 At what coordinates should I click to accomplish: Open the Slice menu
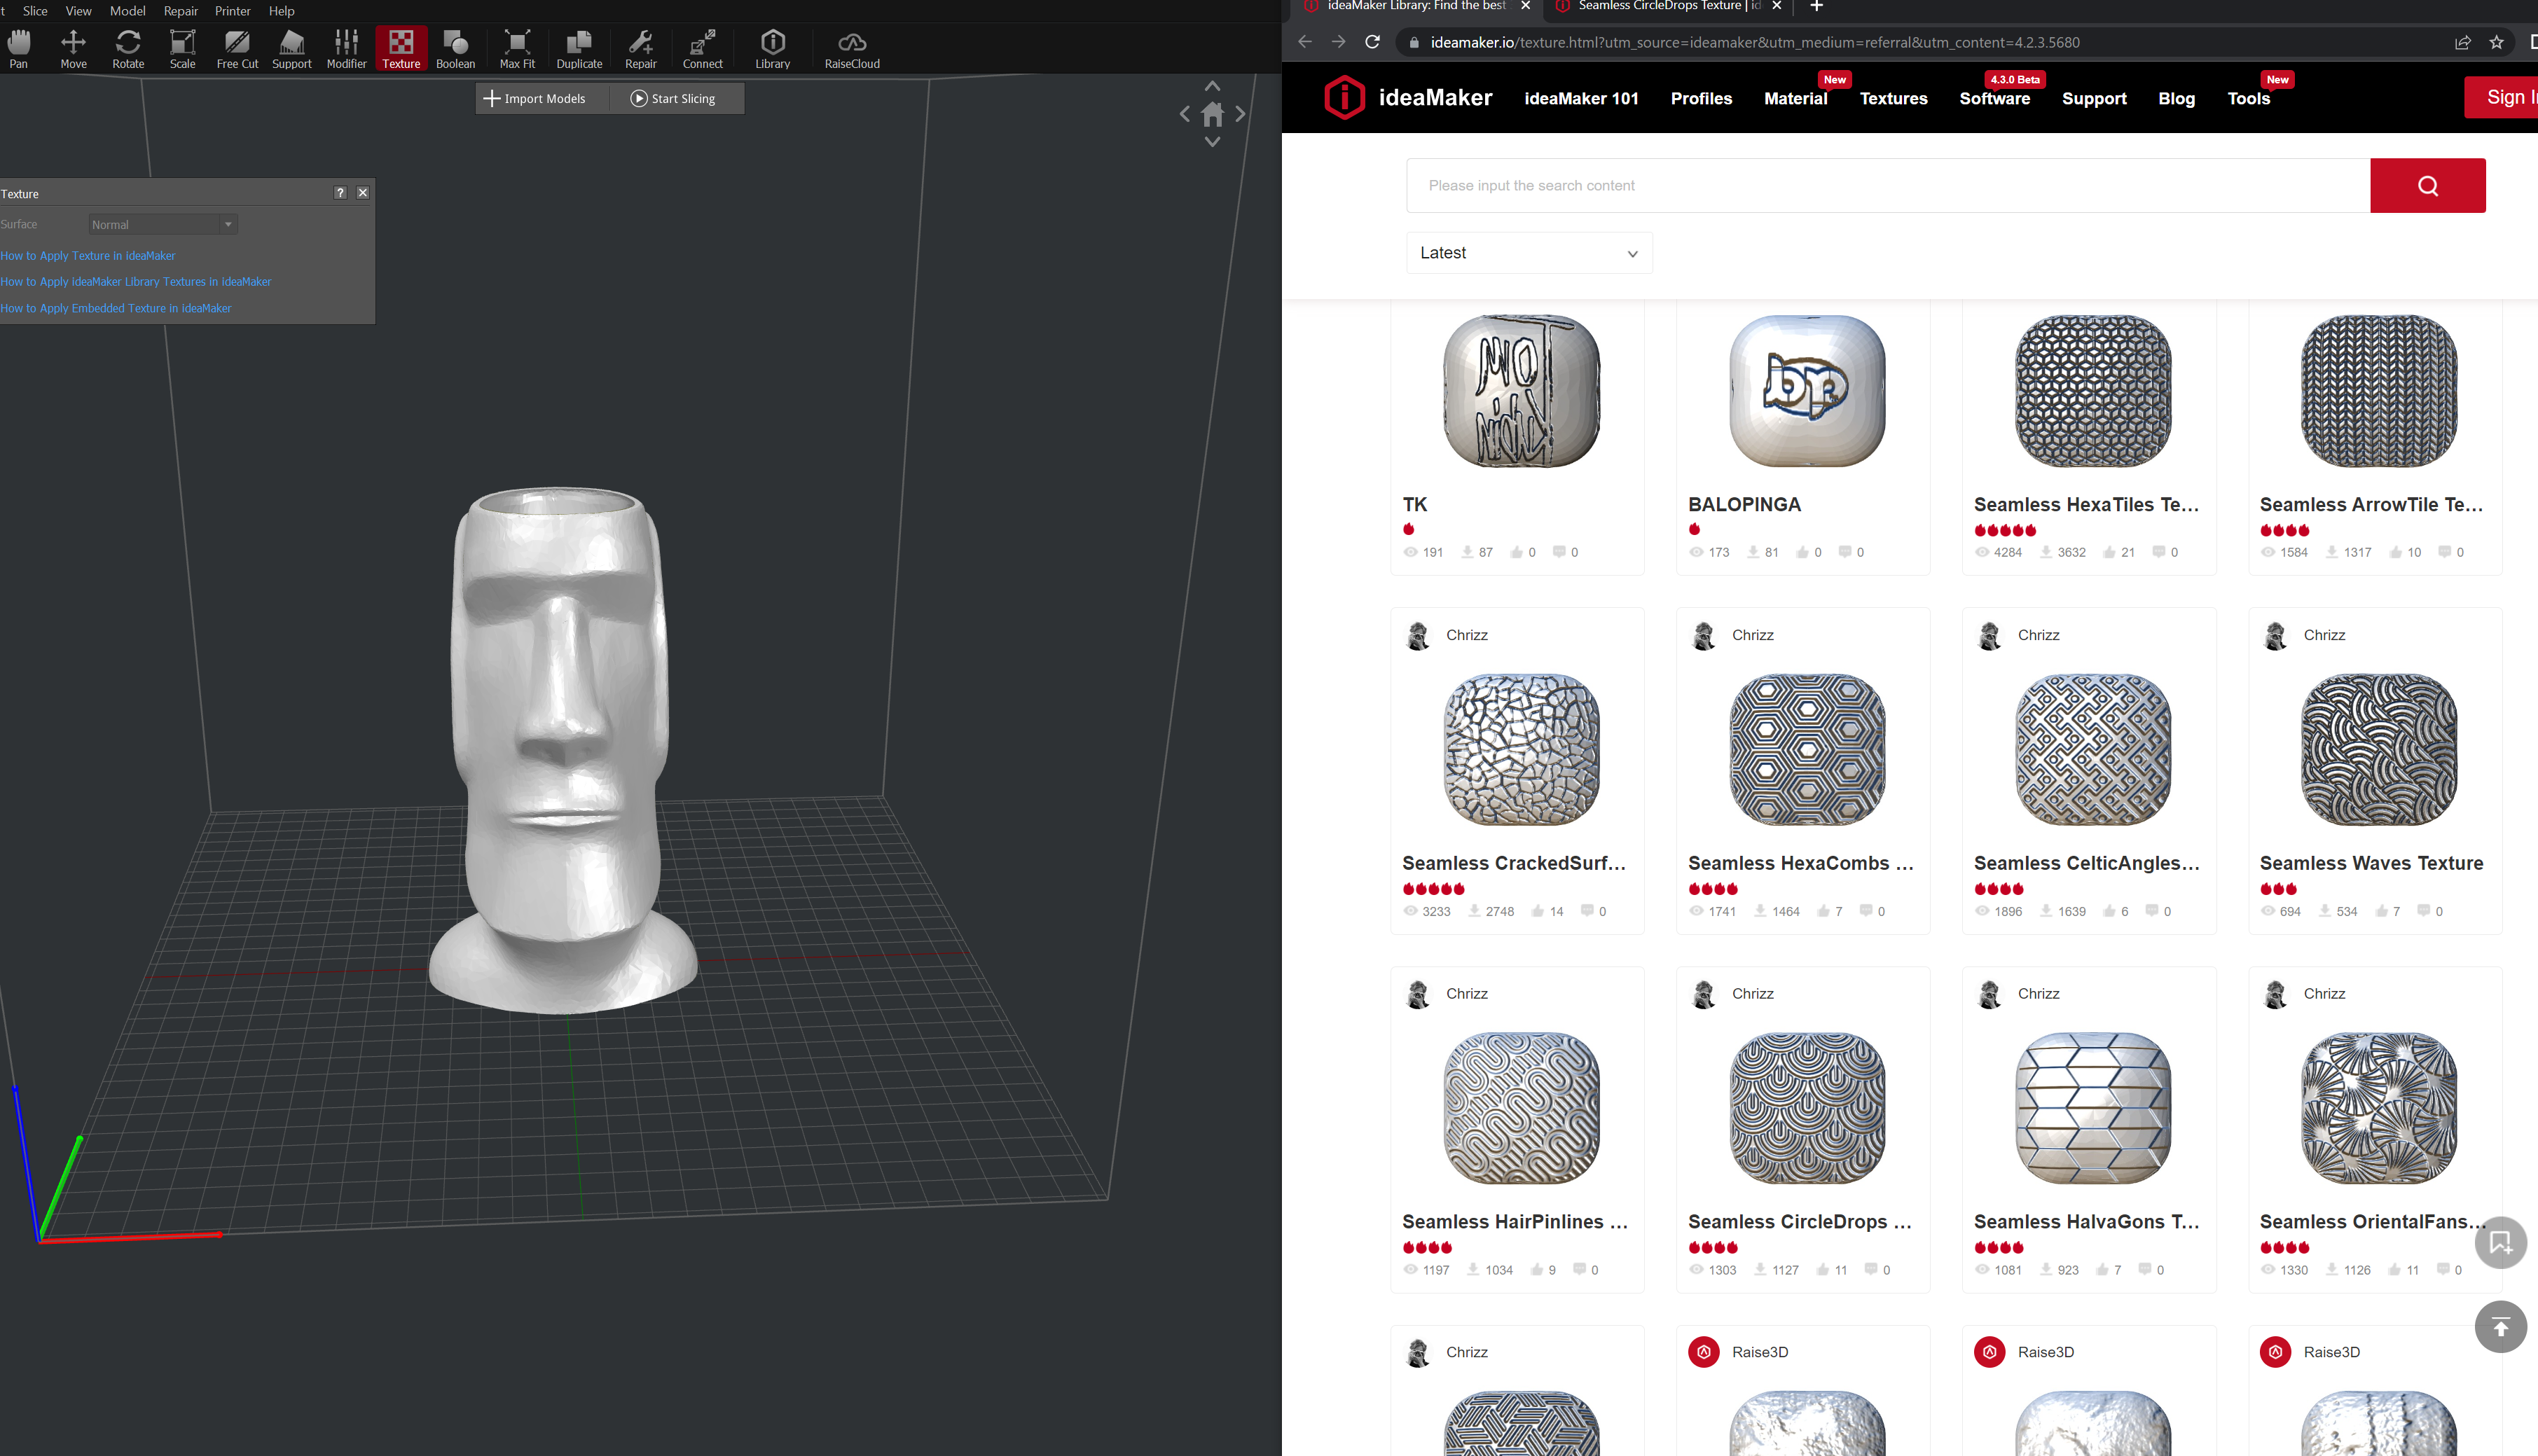click(35, 11)
